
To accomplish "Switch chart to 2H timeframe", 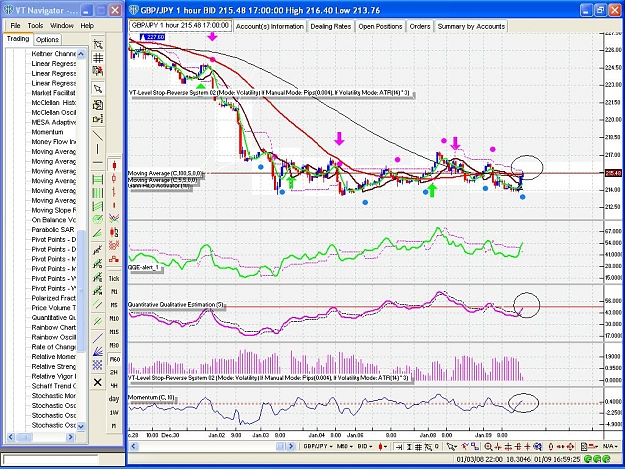I will coord(114,372).
